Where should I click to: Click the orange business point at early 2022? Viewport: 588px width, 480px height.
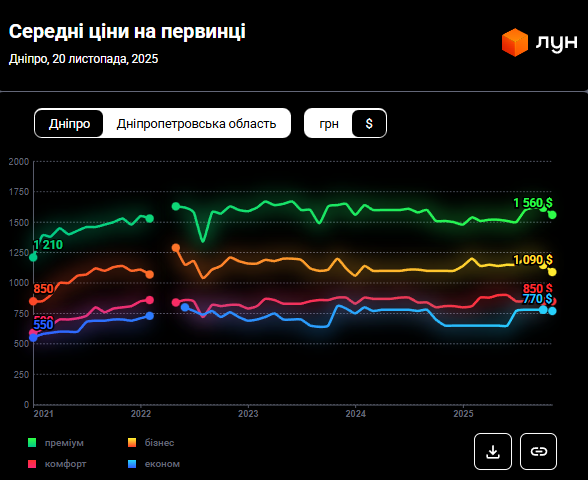149,274
